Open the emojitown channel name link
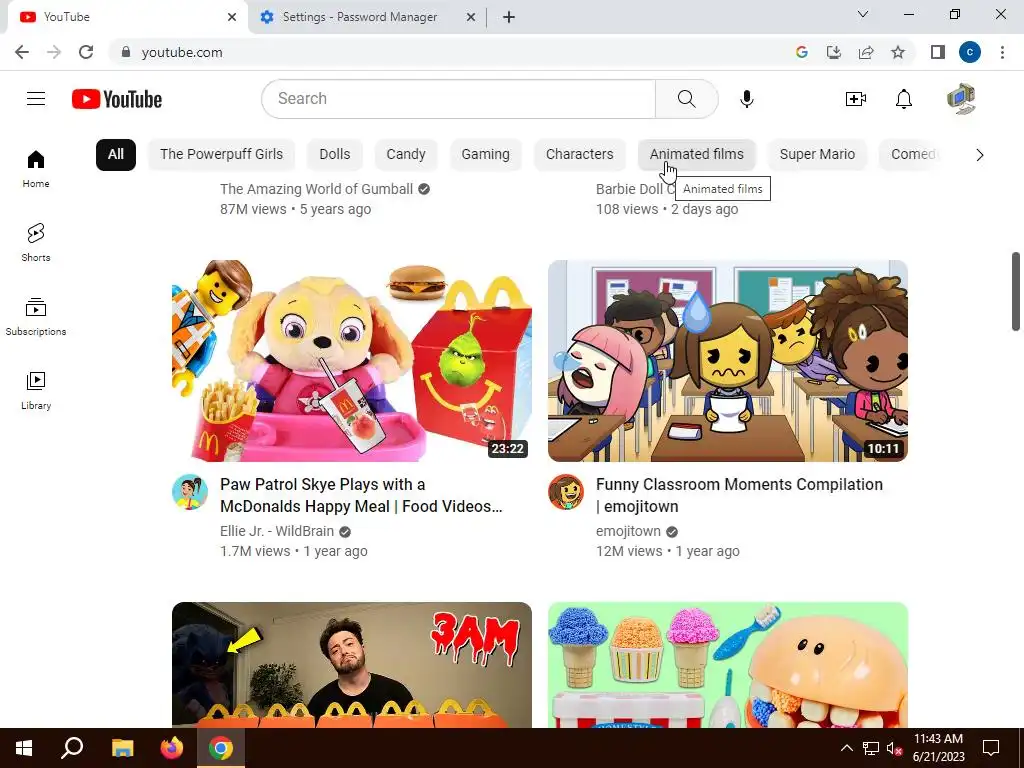 (x=628, y=531)
